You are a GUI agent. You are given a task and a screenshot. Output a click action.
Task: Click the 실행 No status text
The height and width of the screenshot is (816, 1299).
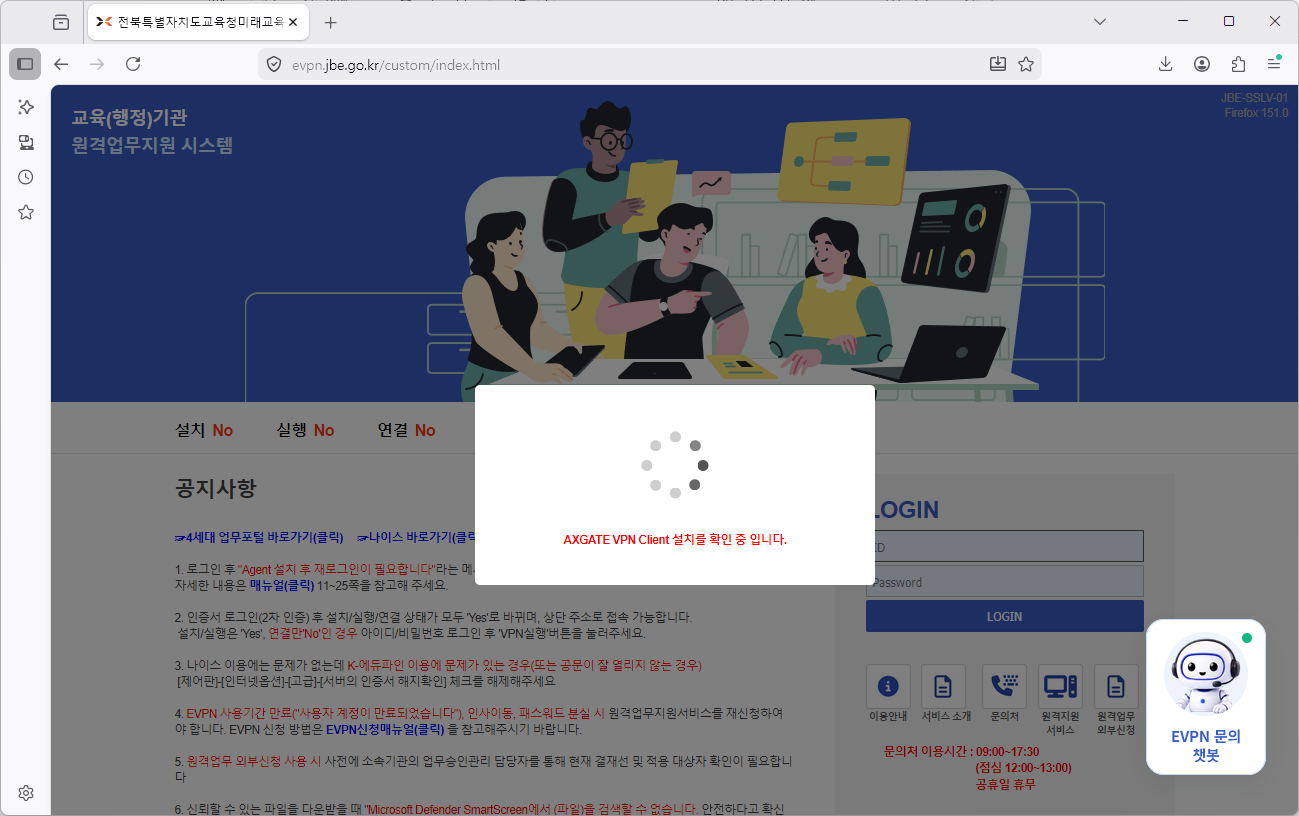[x=305, y=430]
